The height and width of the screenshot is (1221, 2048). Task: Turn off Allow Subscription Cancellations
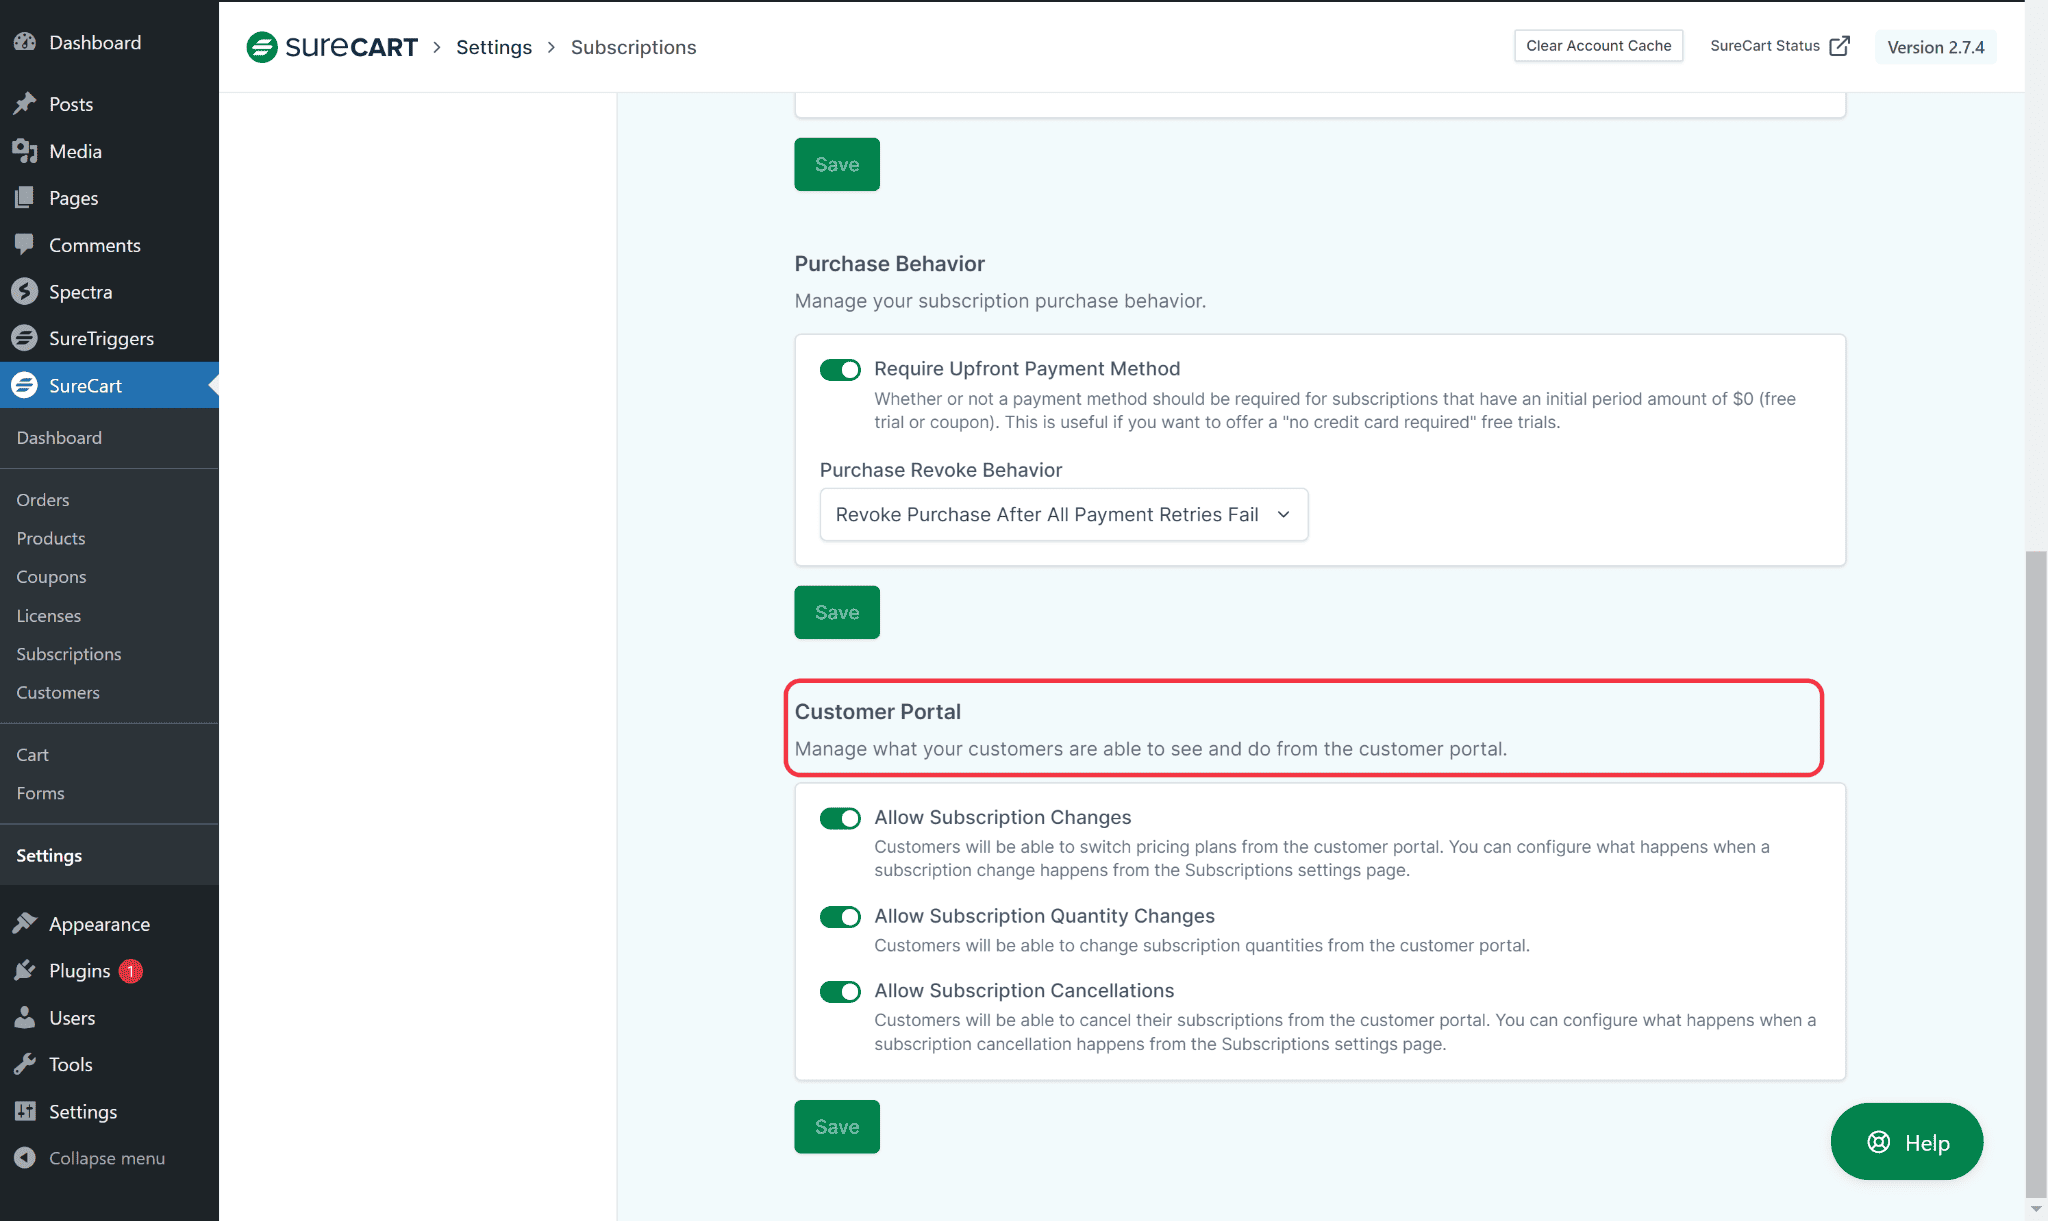point(840,991)
